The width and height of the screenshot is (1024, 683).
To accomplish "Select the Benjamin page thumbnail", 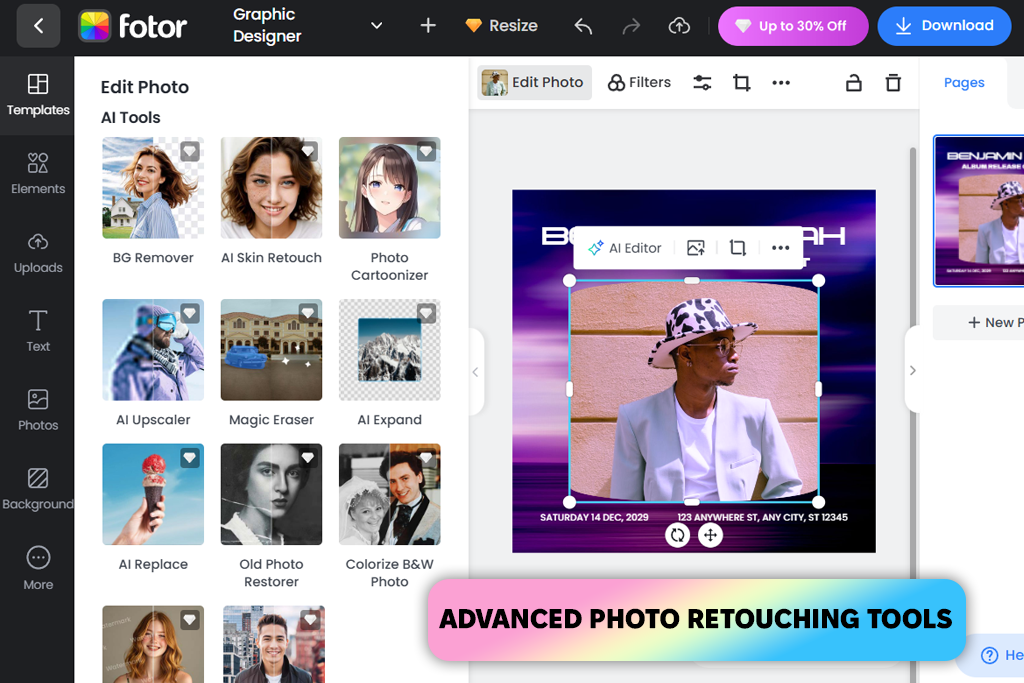I will pos(979,211).
